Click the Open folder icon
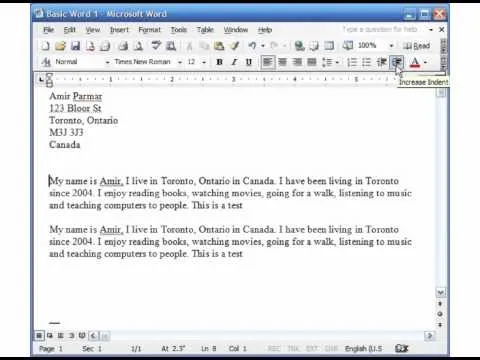480x360 pixels. [x=60, y=46]
